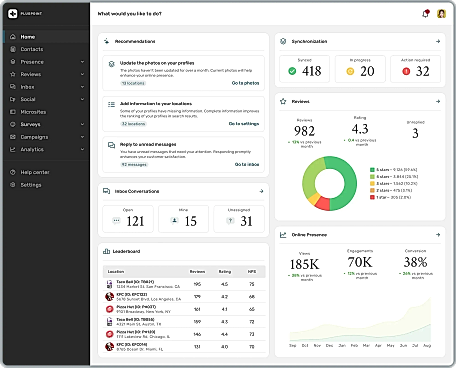Open the Action required 32 card
Screen dimensions: 456x368
pyautogui.click(x=415, y=69)
